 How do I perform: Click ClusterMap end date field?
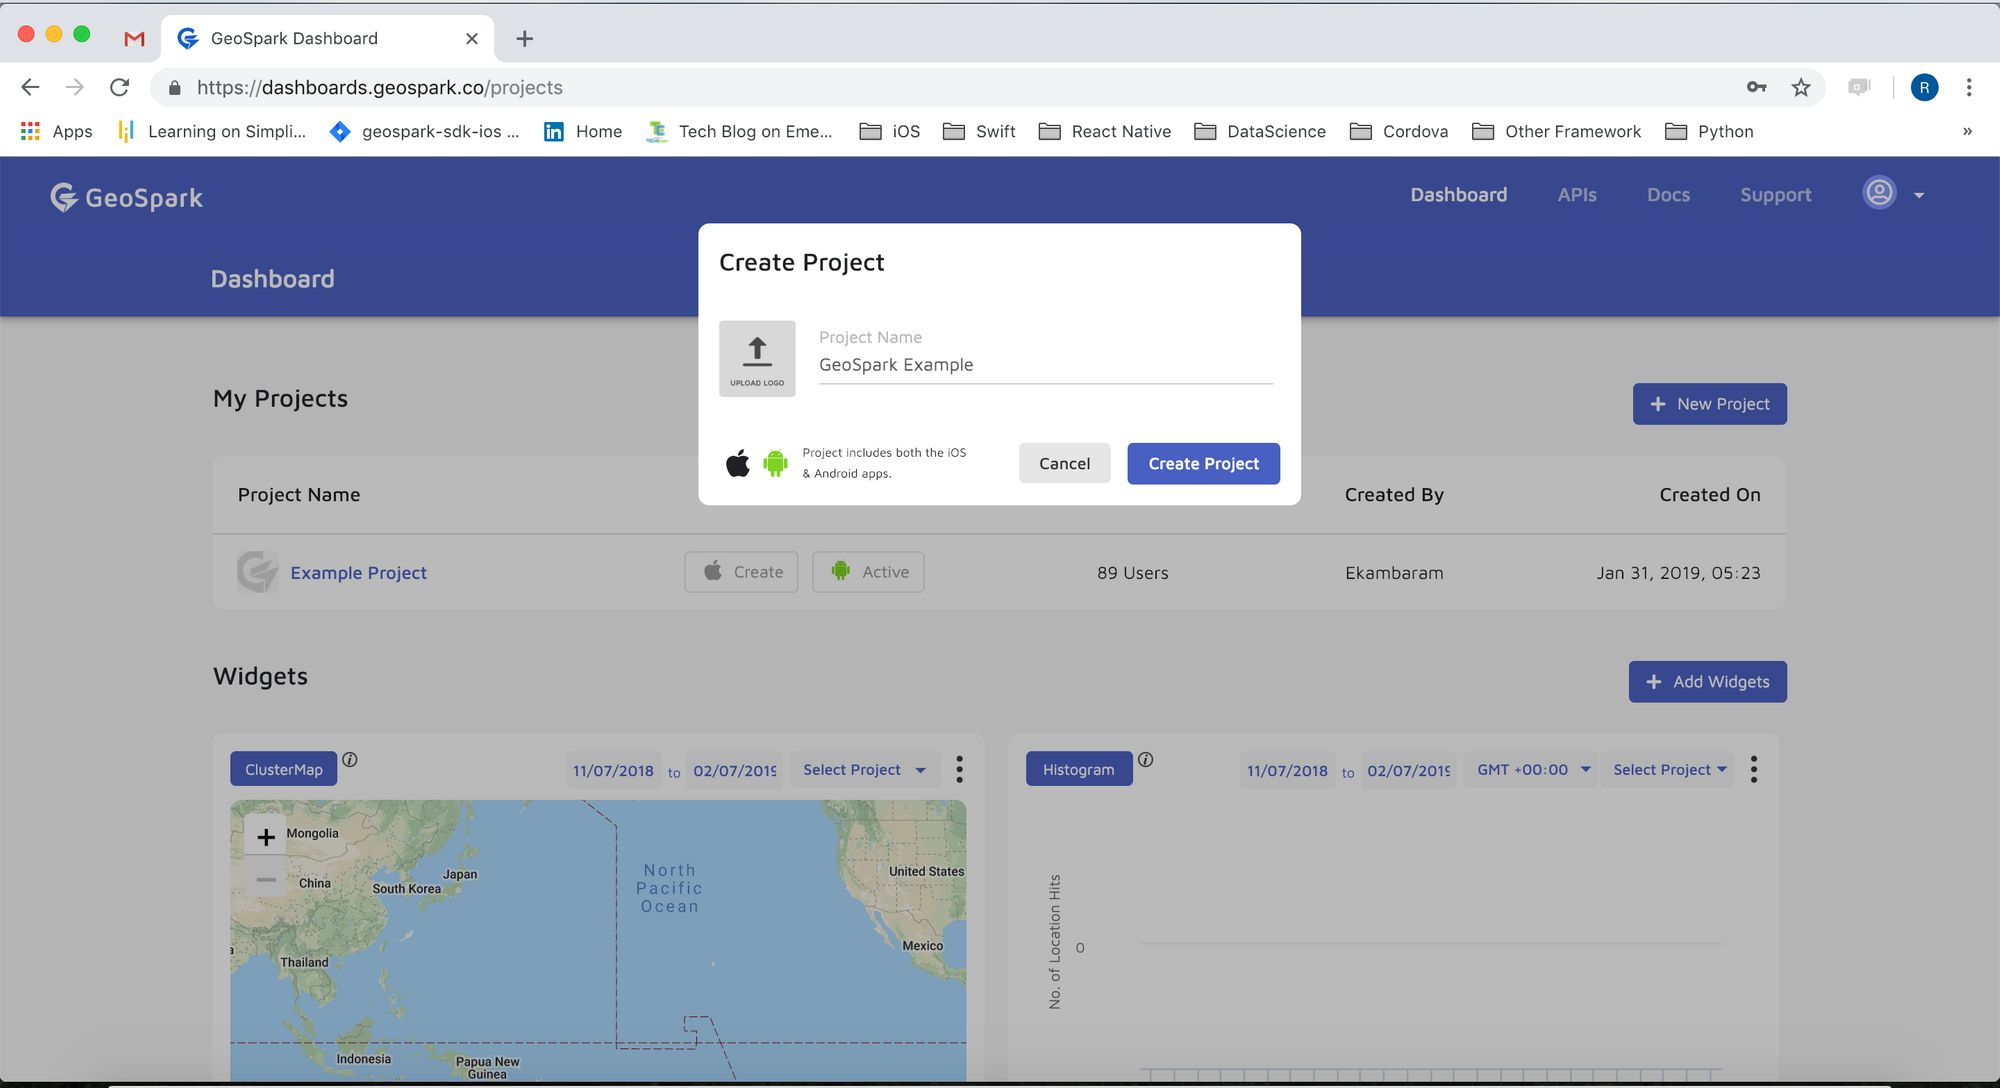[735, 770]
